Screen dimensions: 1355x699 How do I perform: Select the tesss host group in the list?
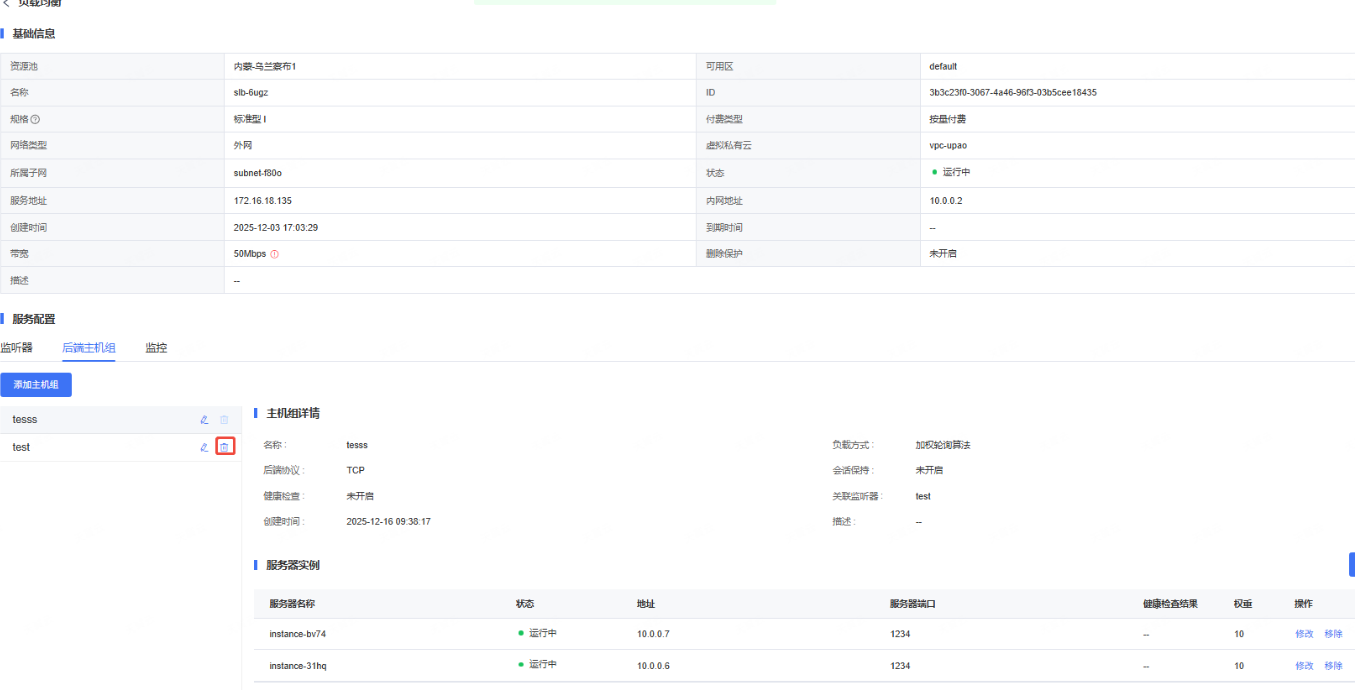point(120,420)
